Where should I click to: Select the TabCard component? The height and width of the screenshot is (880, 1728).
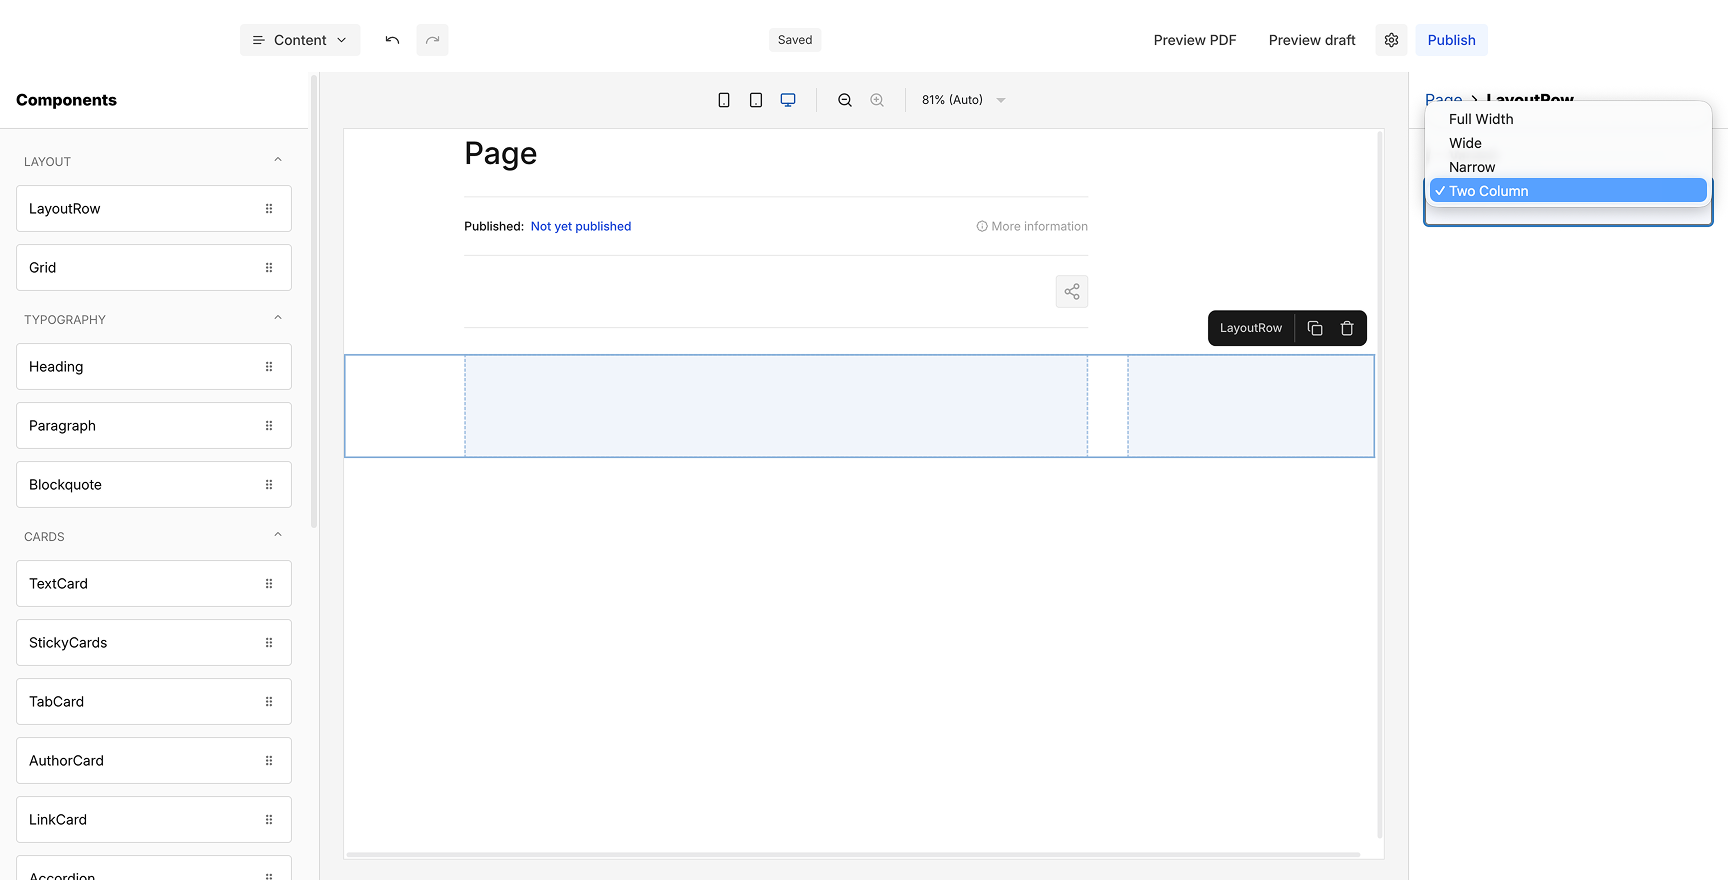154,702
